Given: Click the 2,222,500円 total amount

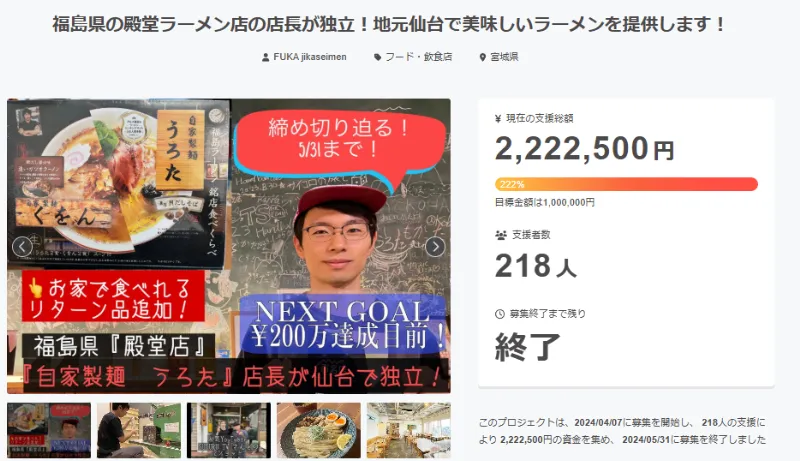Looking at the screenshot, I should point(585,149).
